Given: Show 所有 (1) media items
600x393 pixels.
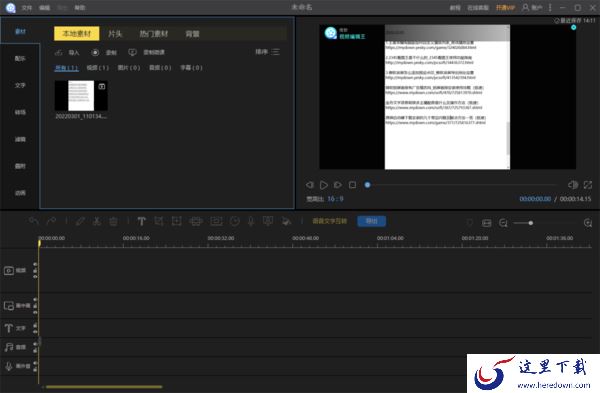Looking at the screenshot, I should pos(67,68).
